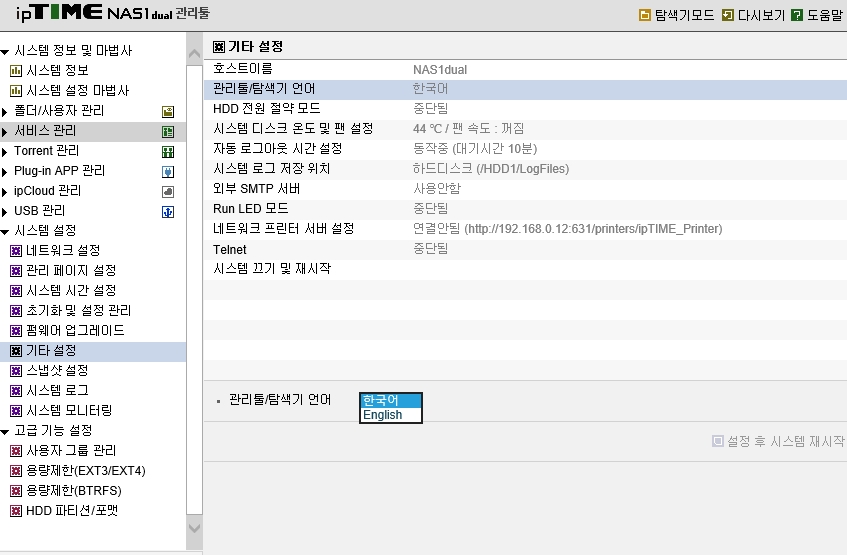This screenshot has width=847, height=555.
Task: Choose 한국어 in the language dropdown list
Action: pos(391,400)
